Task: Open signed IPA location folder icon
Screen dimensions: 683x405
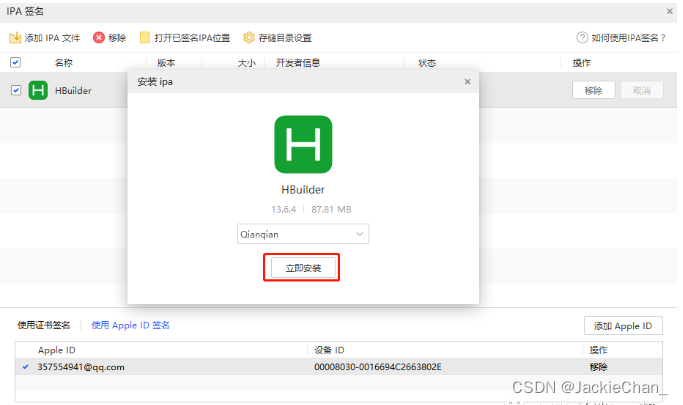Action: point(145,37)
